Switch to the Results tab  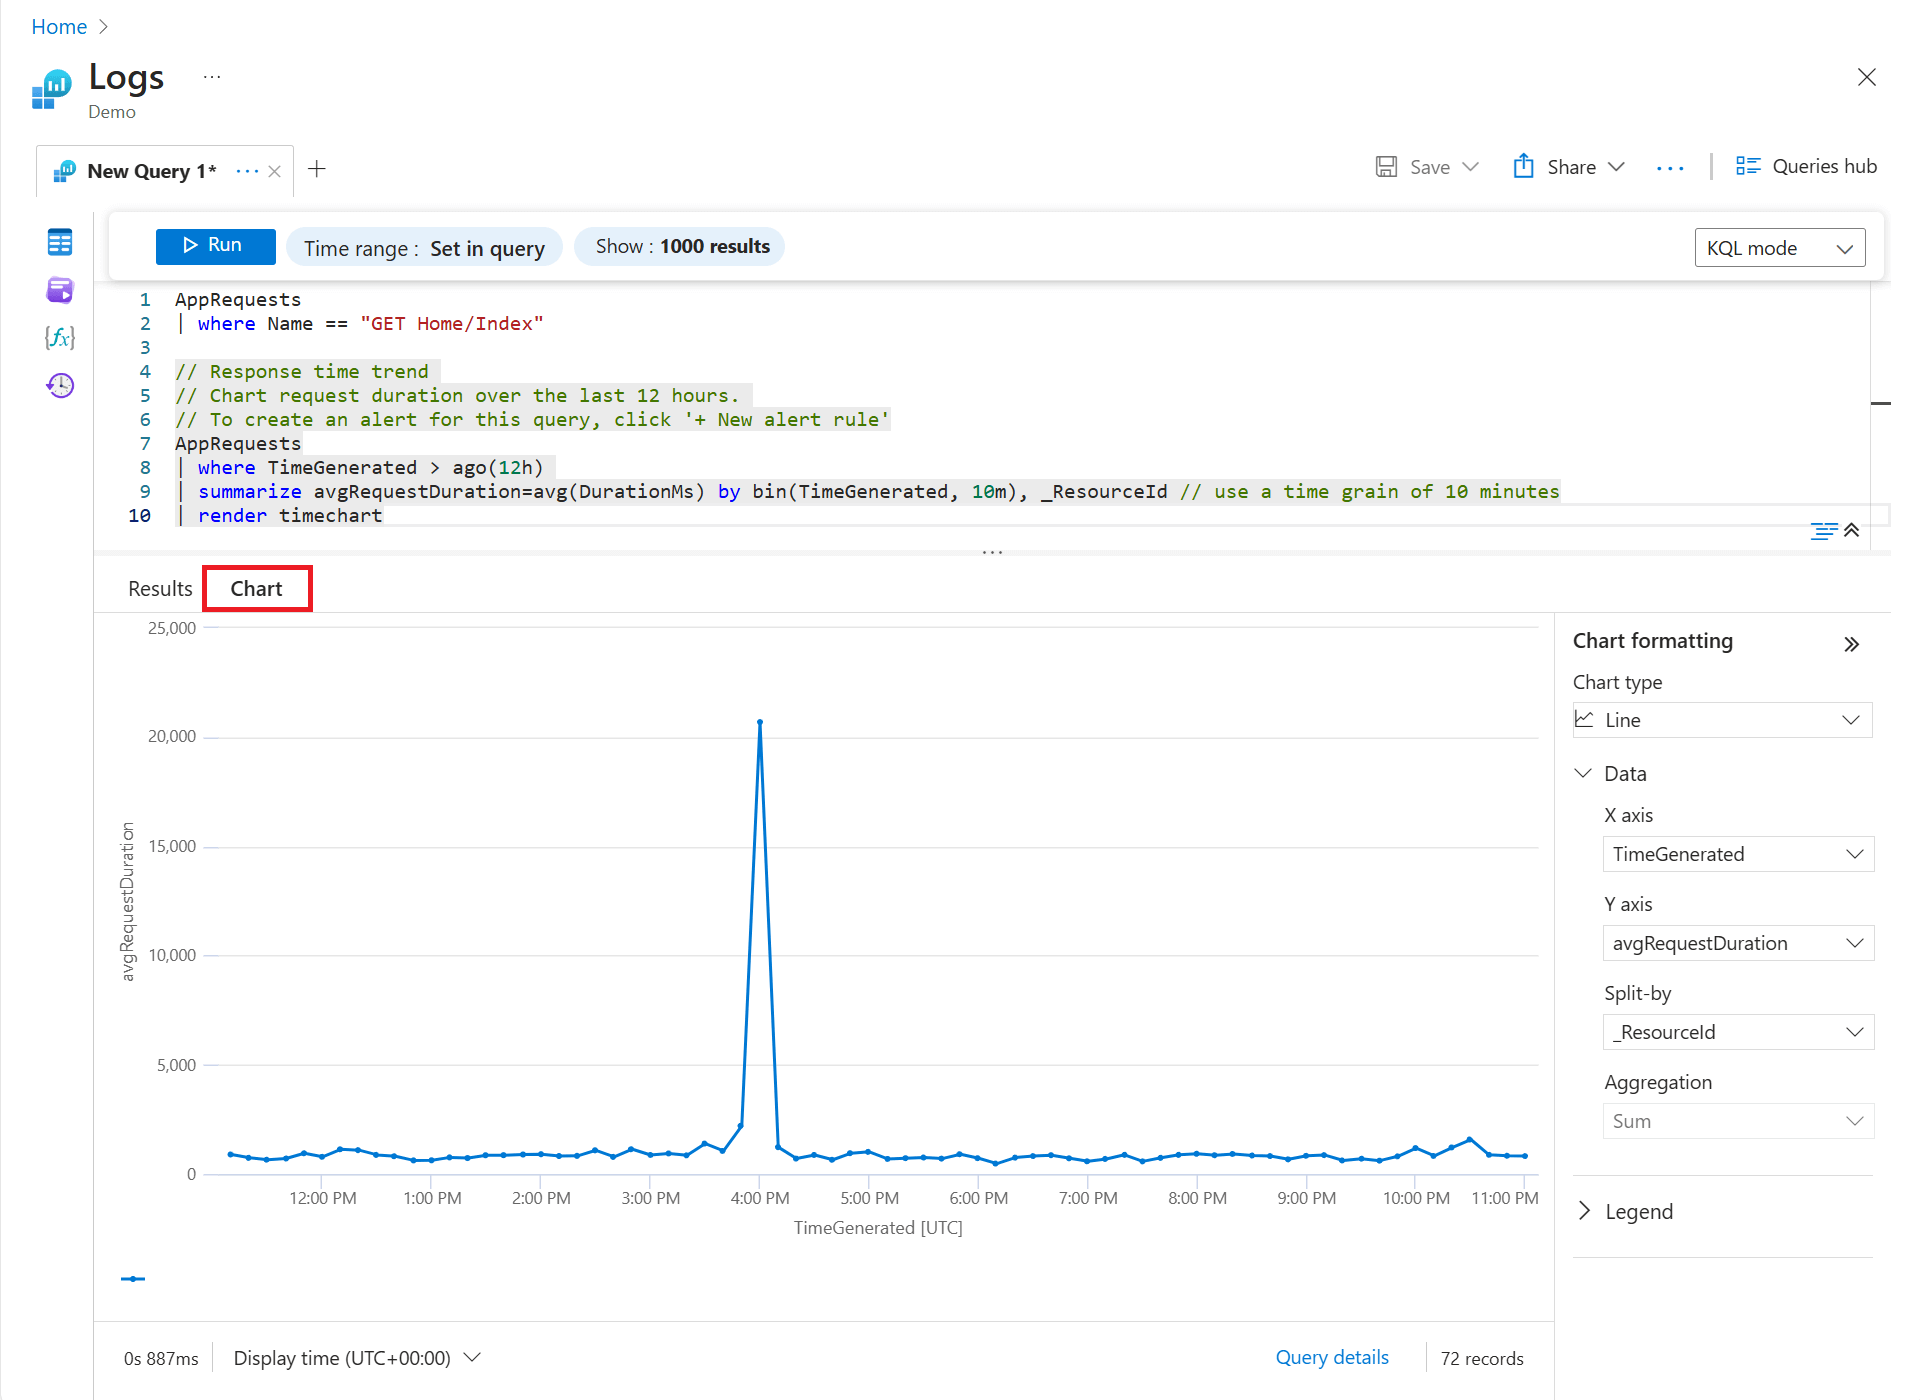pyautogui.click(x=160, y=588)
